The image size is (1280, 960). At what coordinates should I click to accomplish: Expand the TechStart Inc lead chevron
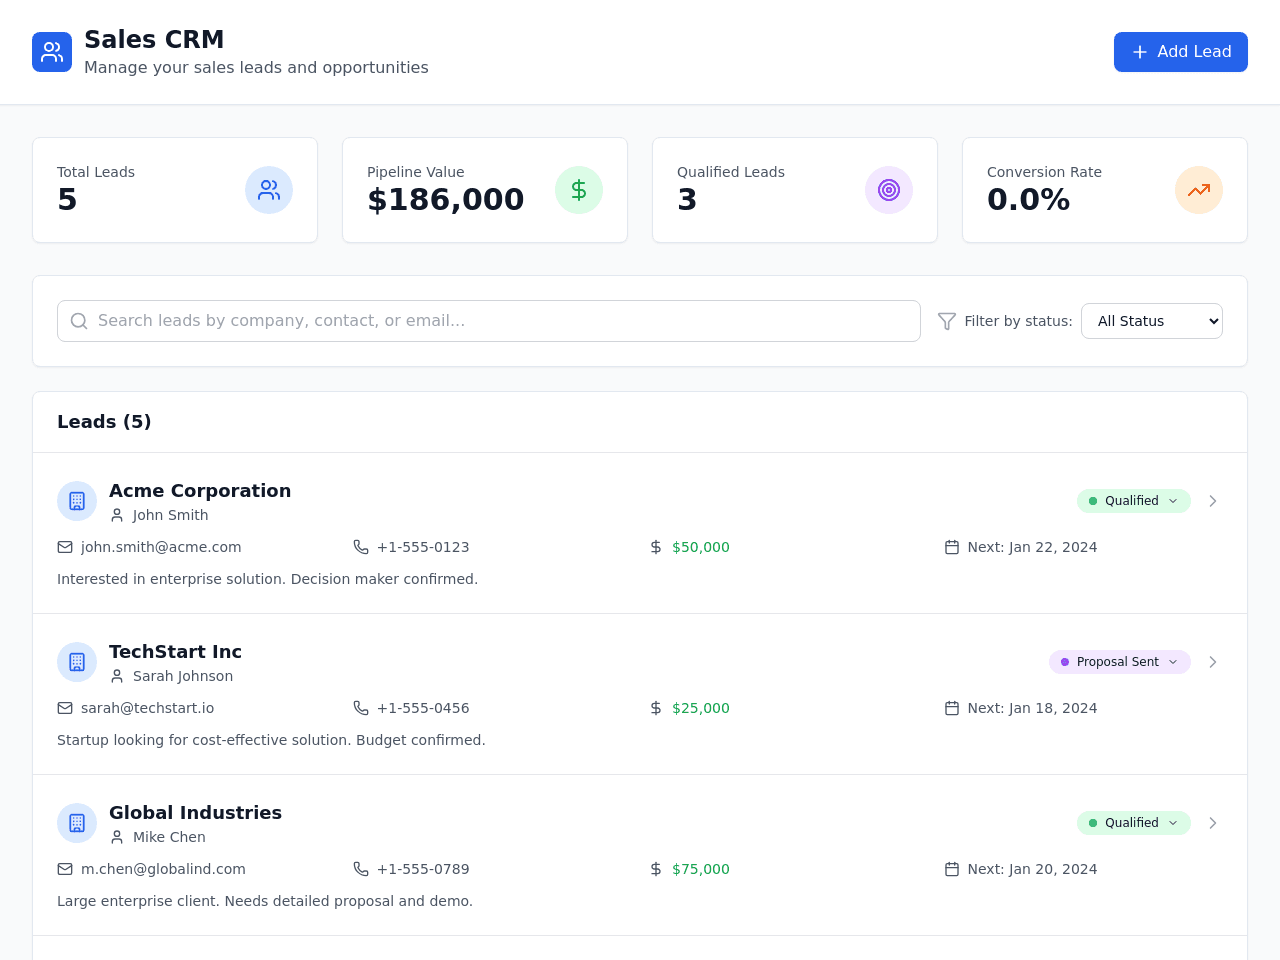click(1213, 662)
